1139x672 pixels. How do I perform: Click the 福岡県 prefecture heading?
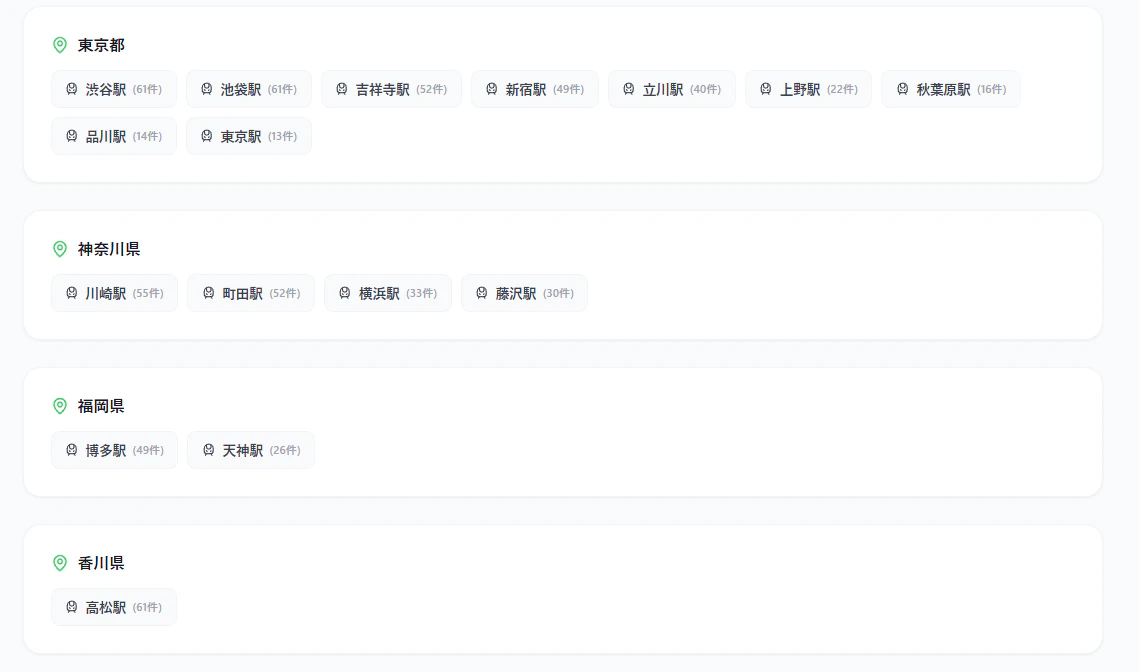click(101, 405)
